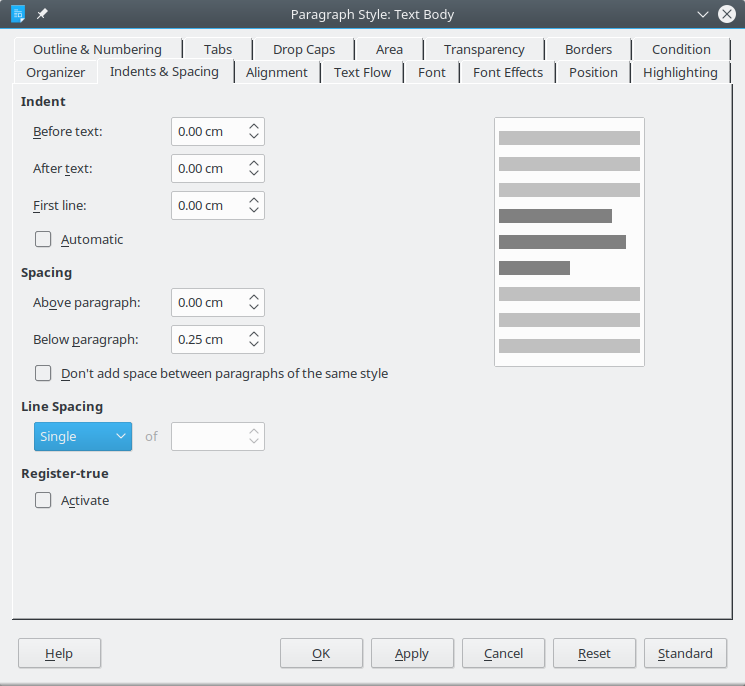Click the title bar down-chevron icon
Viewport: 745px width, 686px height.
[x=703, y=14]
